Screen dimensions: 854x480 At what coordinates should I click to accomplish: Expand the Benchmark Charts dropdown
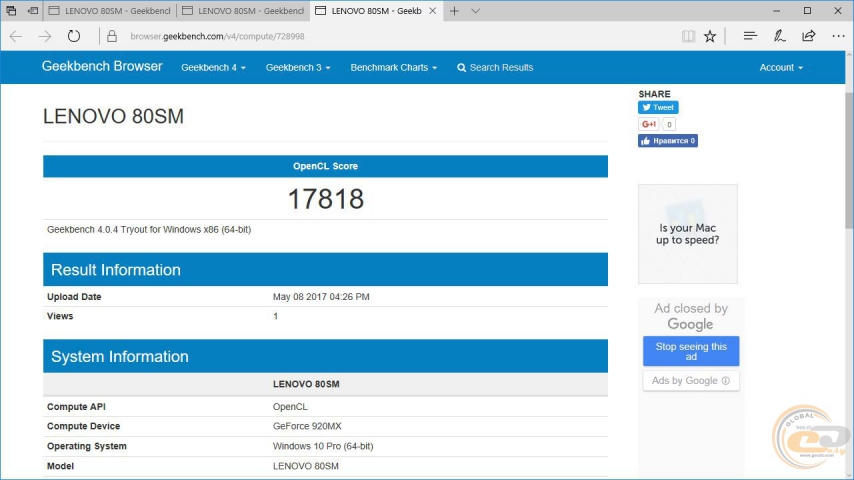(x=394, y=68)
